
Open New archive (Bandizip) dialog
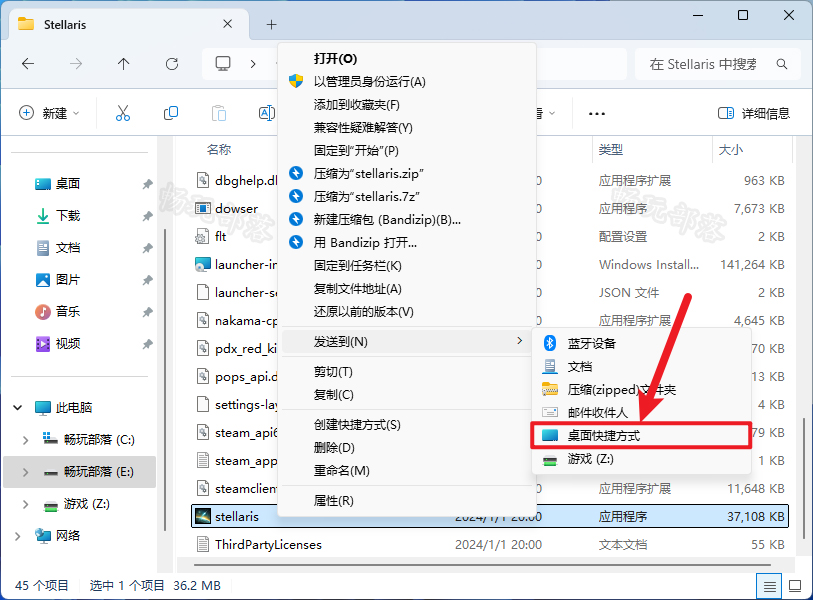(406, 220)
